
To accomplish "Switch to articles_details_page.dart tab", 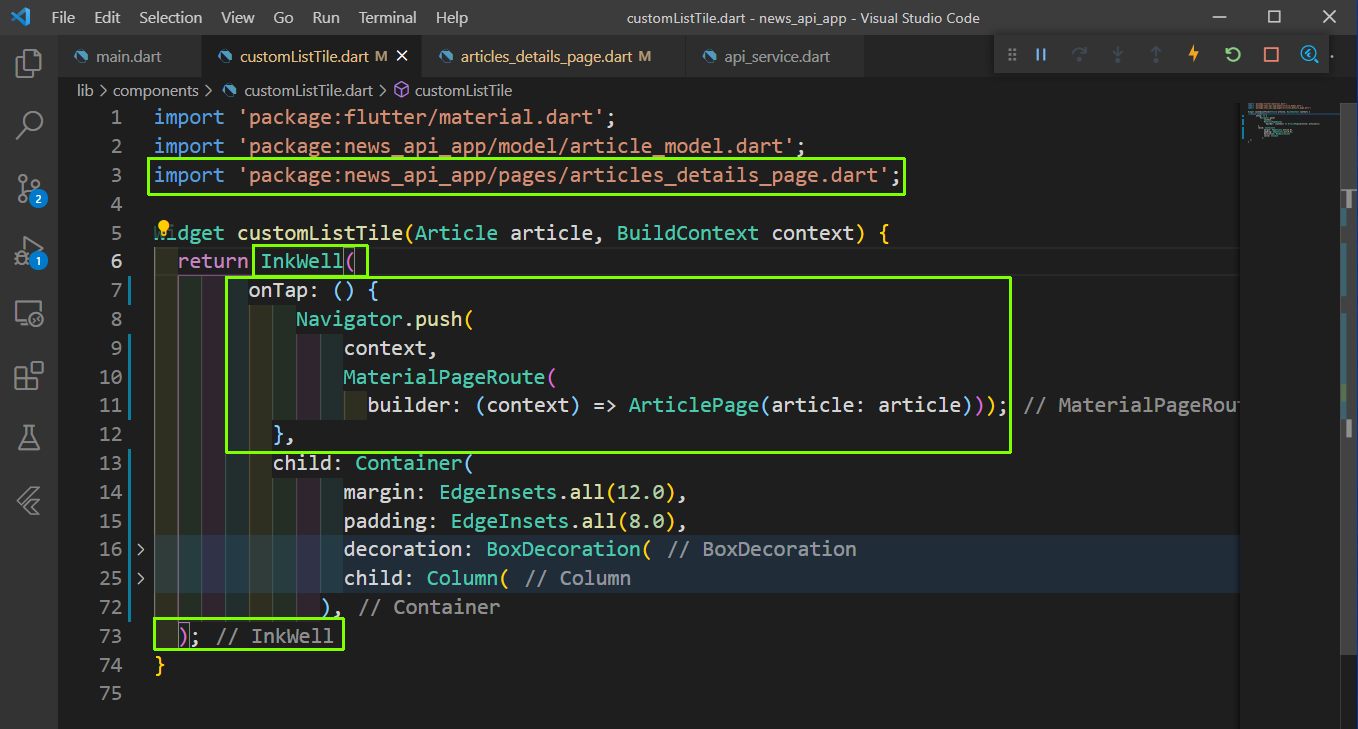I will [553, 56].
